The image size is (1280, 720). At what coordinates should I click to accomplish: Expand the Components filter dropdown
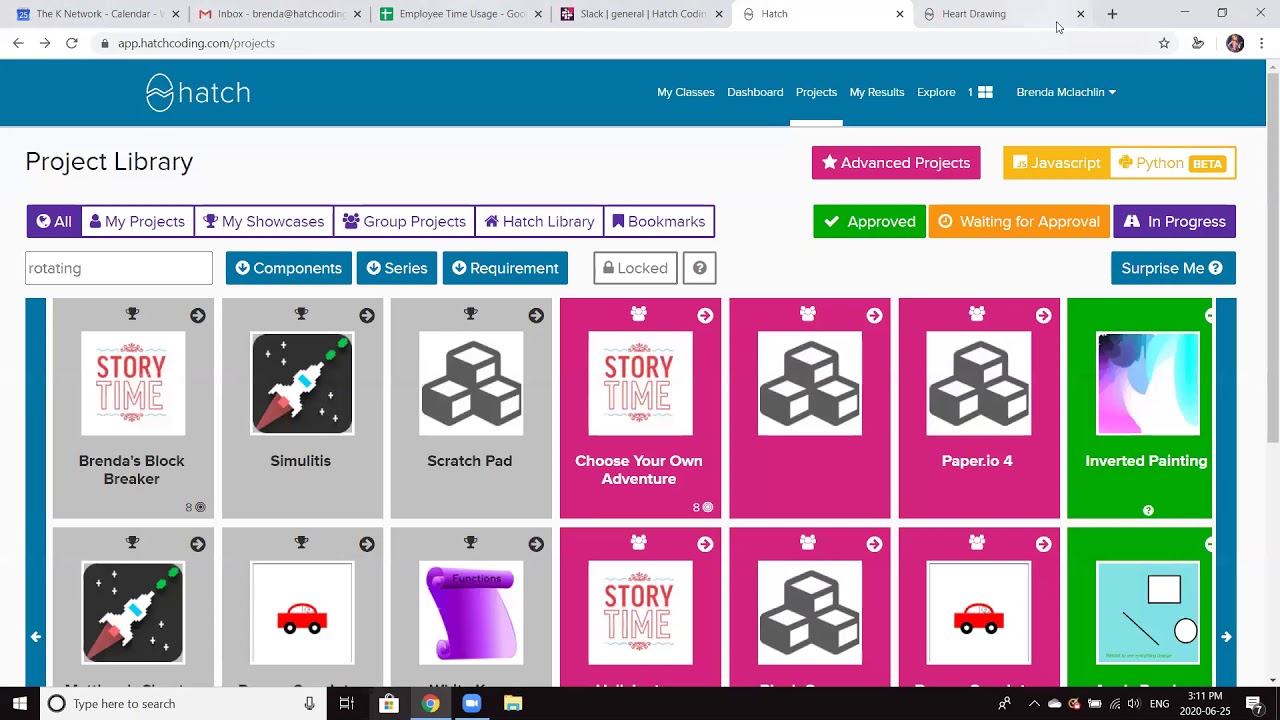coord(288,268)
